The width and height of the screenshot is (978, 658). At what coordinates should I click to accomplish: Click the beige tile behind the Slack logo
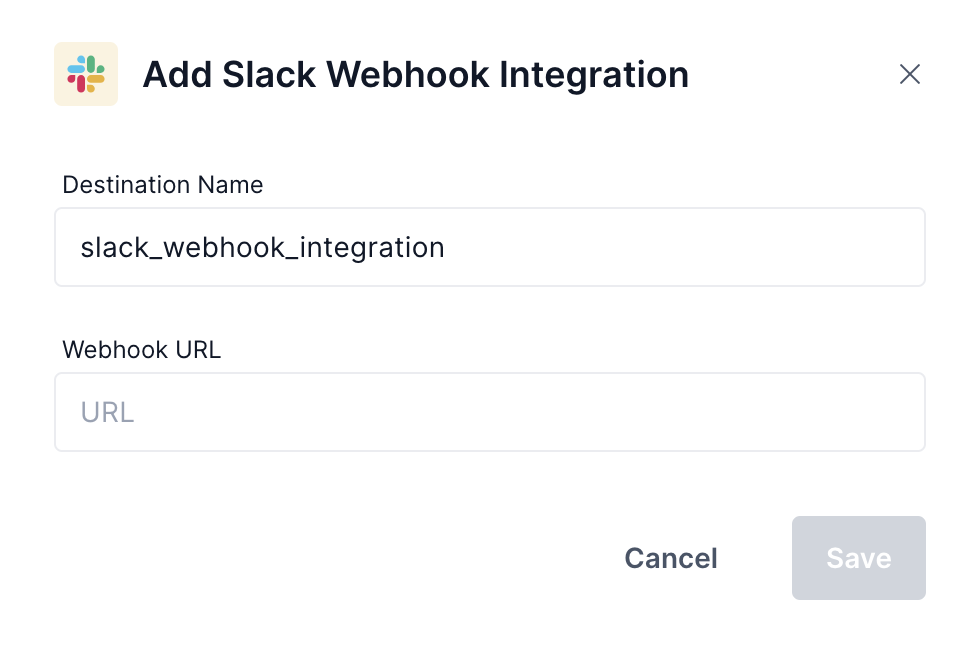pos(64,96)
